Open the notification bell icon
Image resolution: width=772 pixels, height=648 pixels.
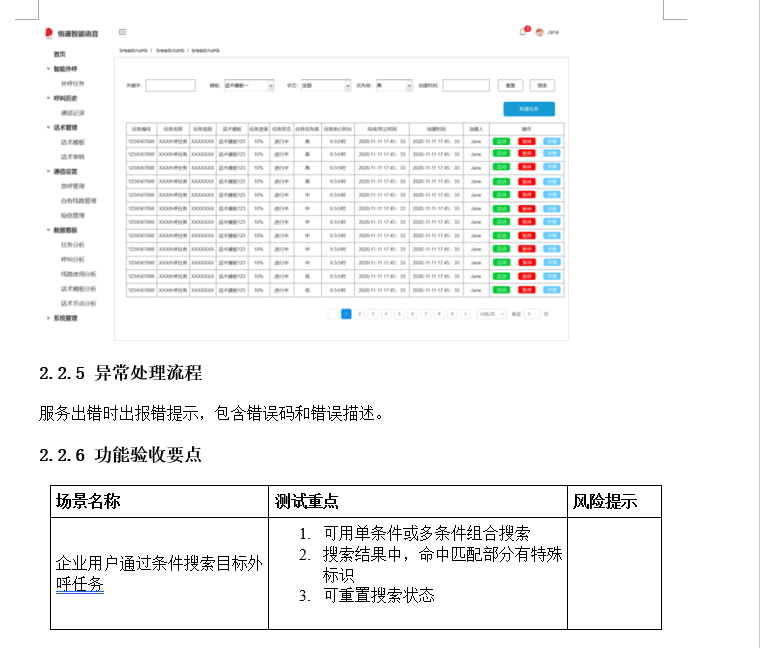point(523,32)
